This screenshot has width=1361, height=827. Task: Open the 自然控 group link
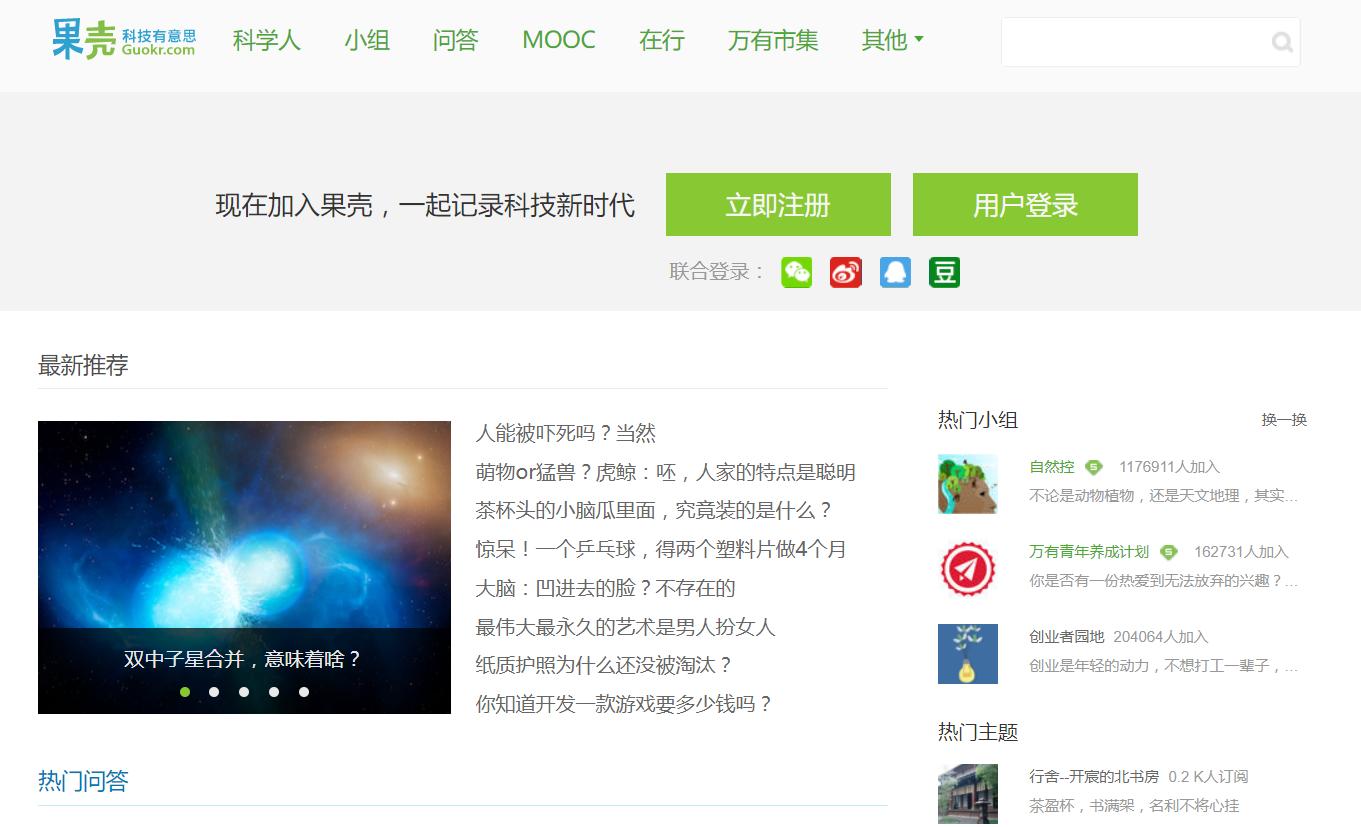(1052, 467)
